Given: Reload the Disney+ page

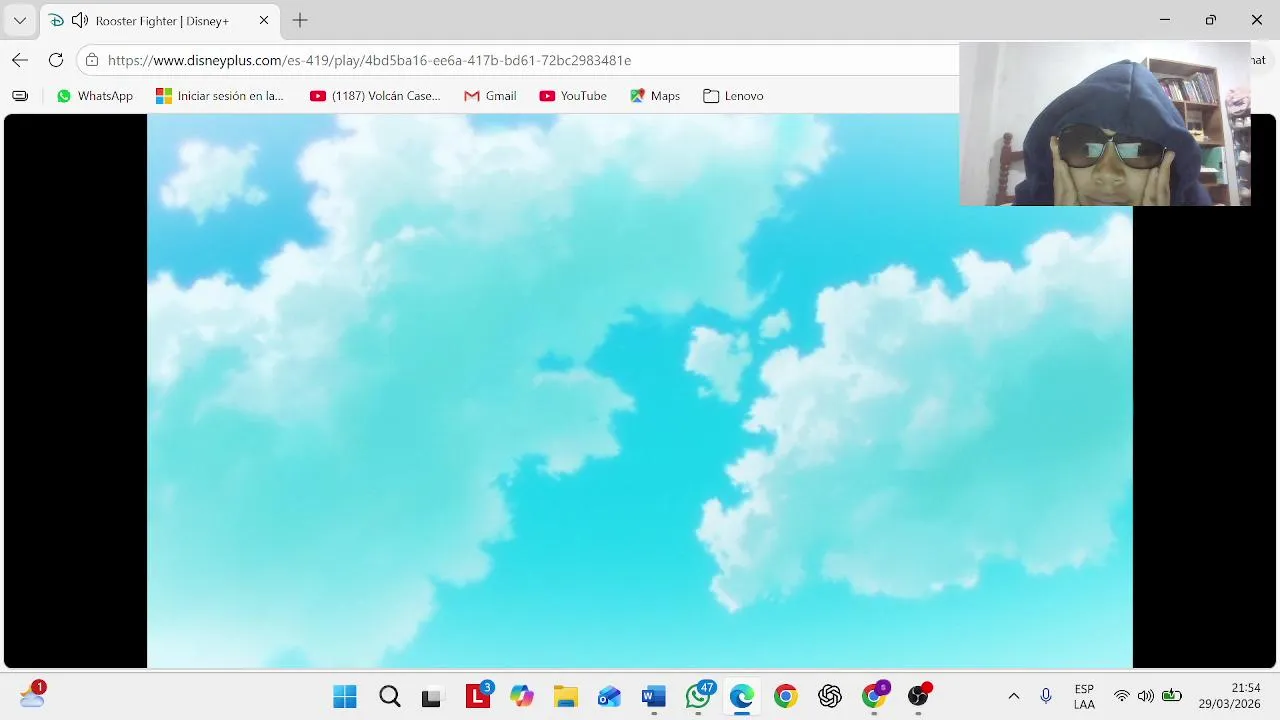Looking at the screenshot, I should click(56, 60).
